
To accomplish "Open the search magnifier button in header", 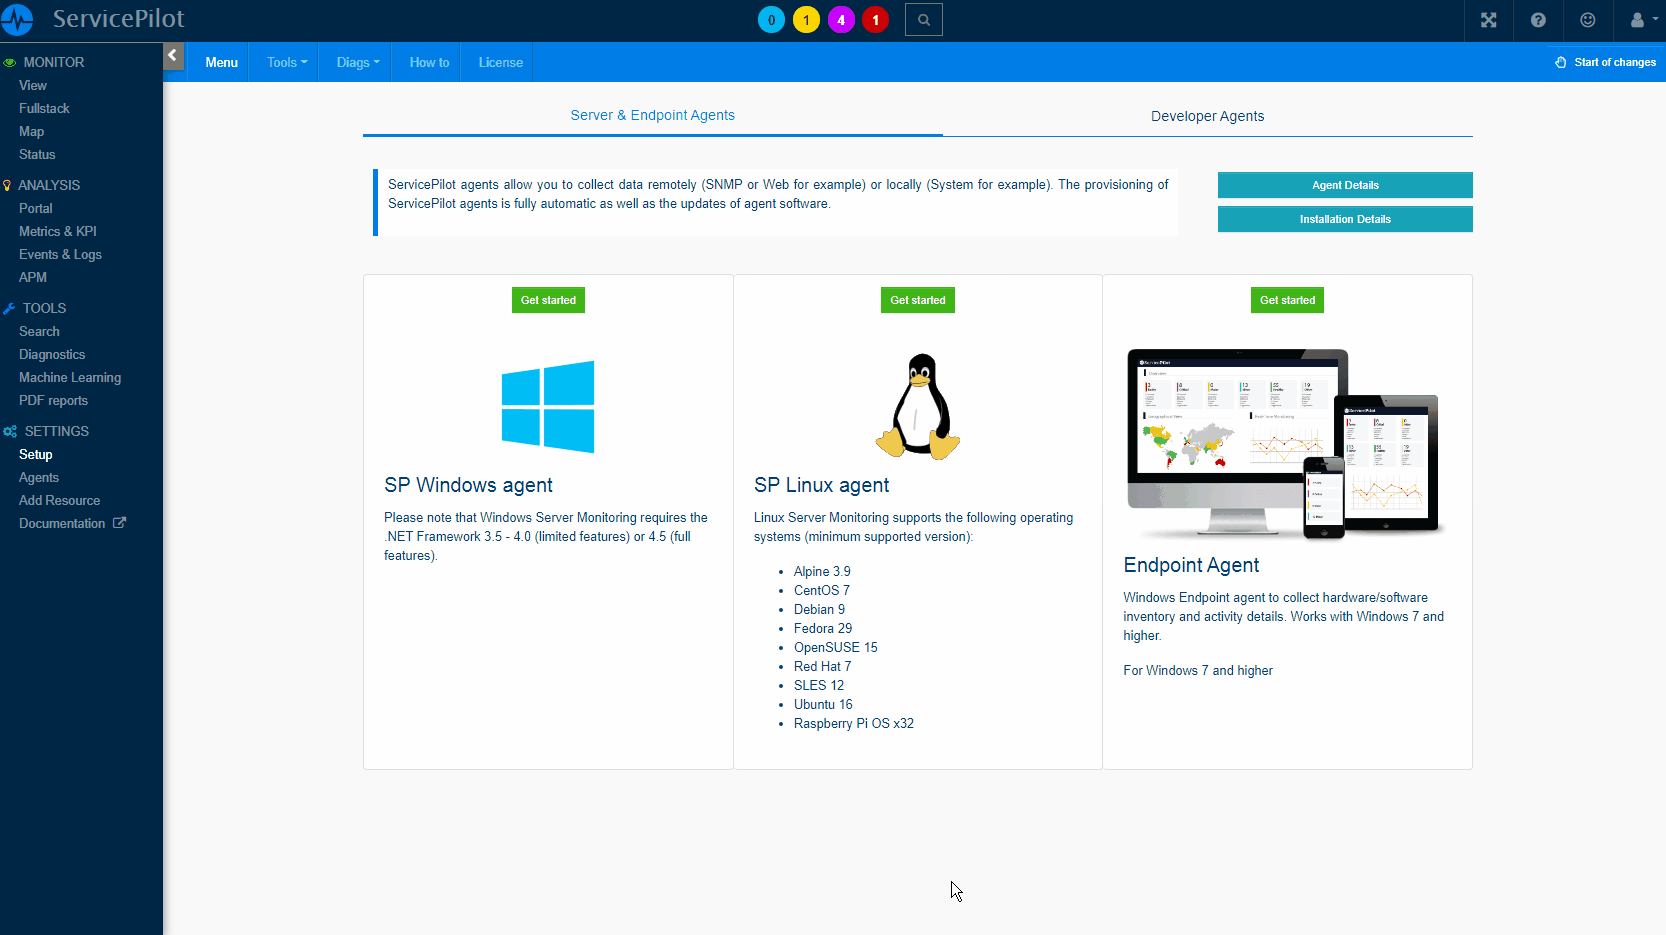I will 924,20.
